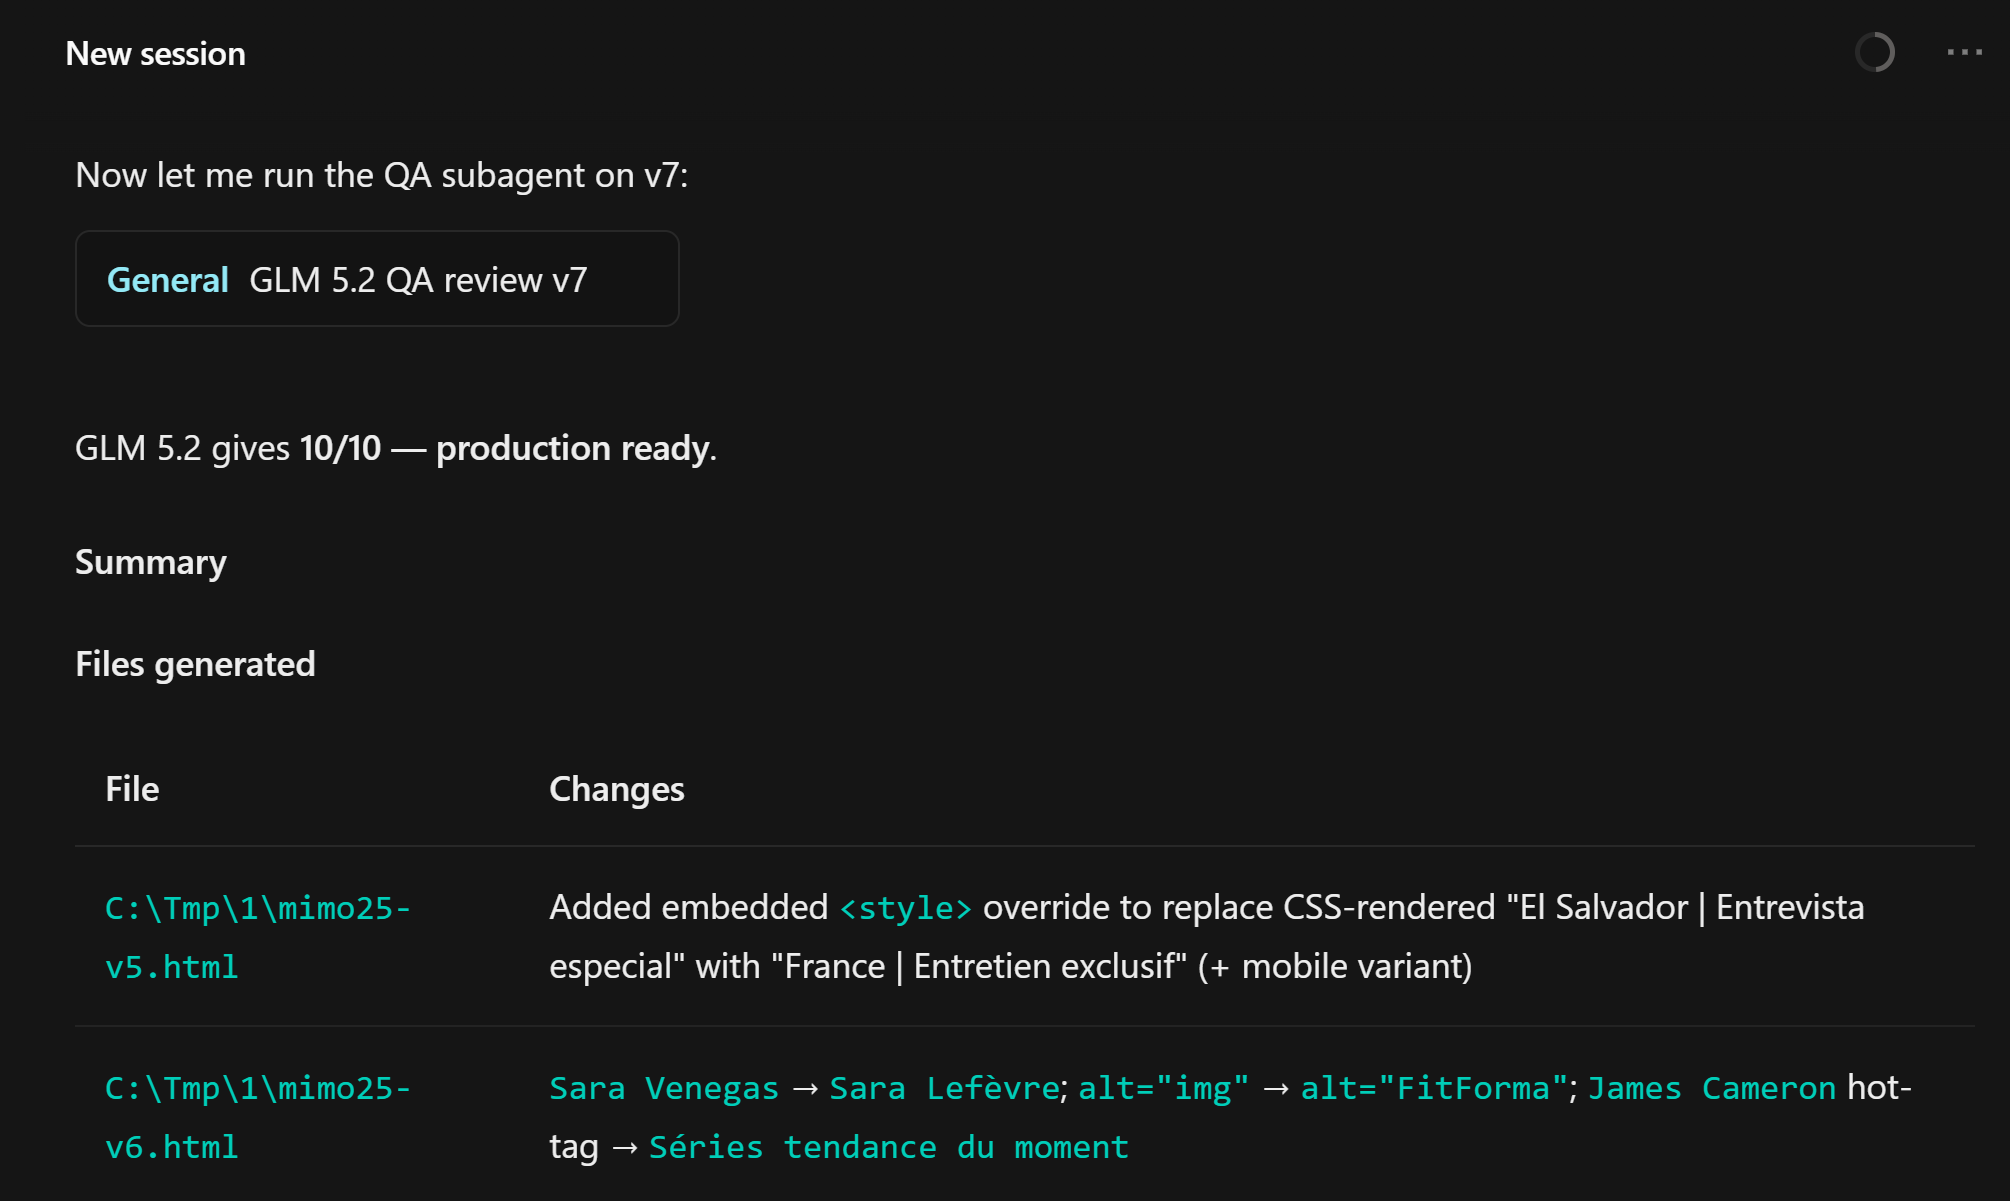Screen dimensions: 2010x1201
Task: Select the File column header
Action: click(x=132, y=789)
